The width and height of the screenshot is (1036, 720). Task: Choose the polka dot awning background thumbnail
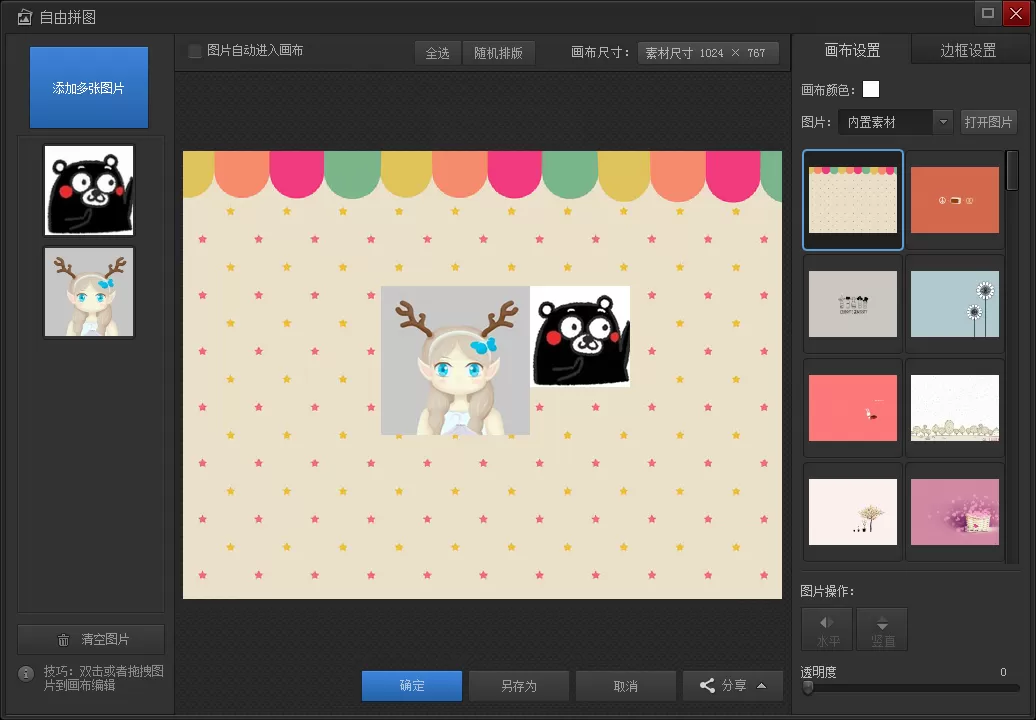[853, 200]
